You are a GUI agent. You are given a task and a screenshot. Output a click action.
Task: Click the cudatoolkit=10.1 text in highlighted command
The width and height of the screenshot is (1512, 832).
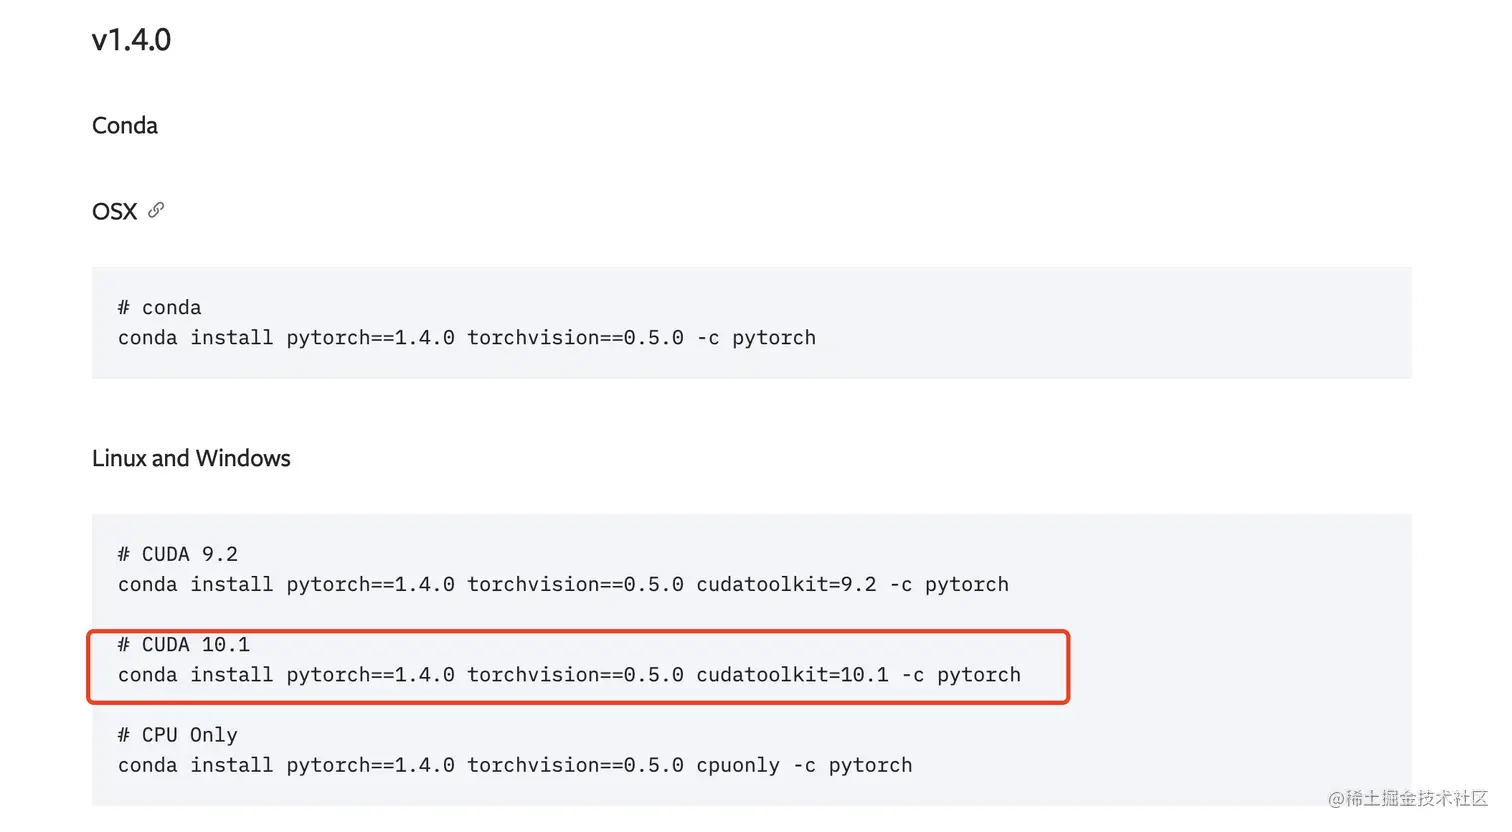click(792, 675)
